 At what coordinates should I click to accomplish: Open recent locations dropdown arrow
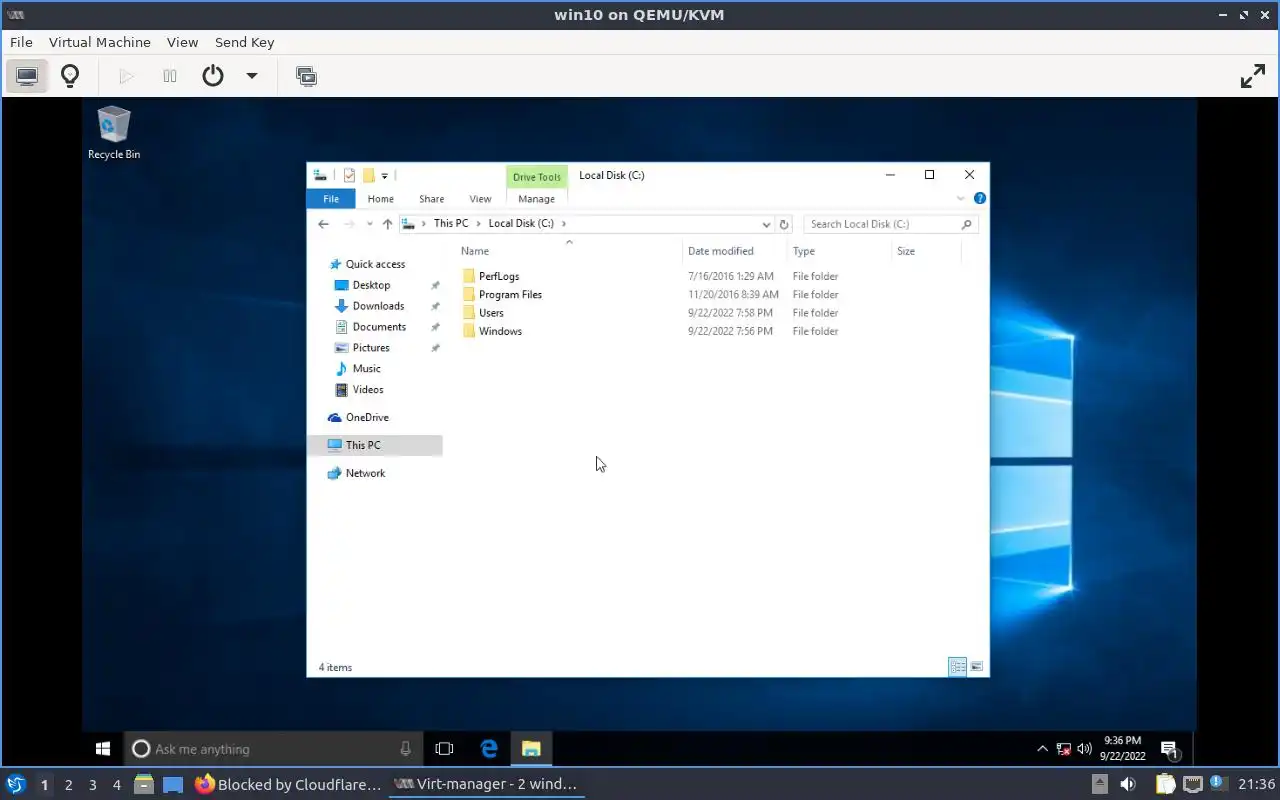369,224
